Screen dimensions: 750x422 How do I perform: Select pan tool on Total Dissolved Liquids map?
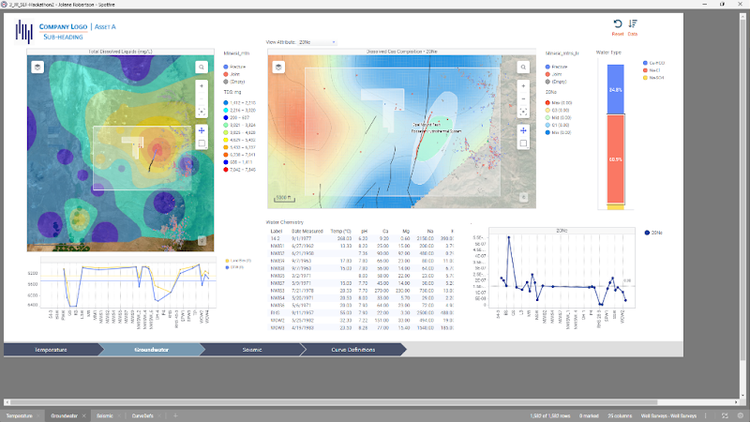[x=201, y=130]
